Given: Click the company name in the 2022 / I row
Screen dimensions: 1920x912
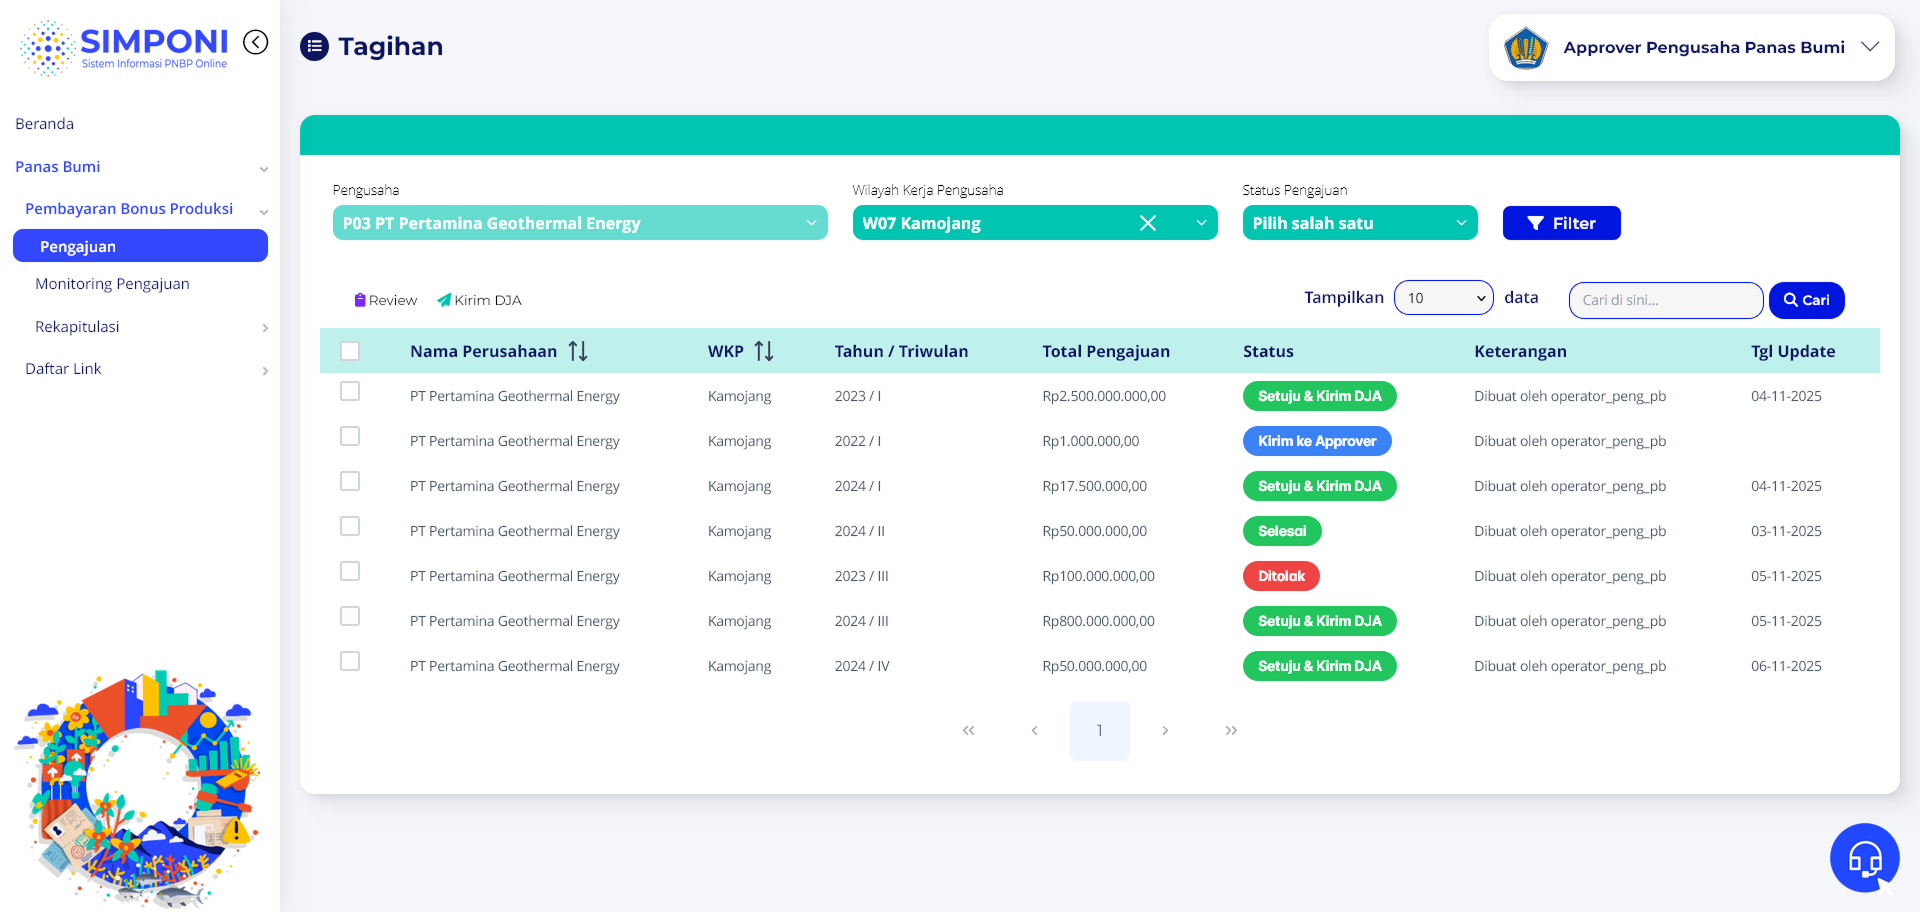Looking at the screenshot, I should (x=515, y=441).
